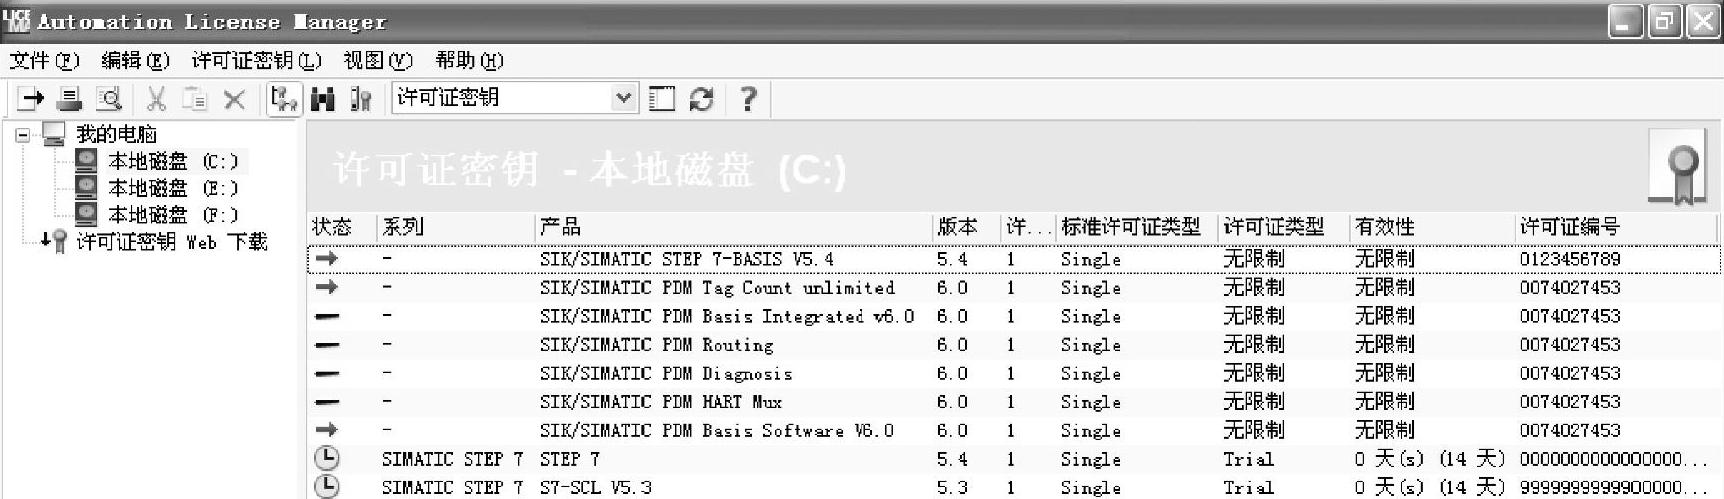Toggle the tree view toolbar icon
Image resolution: width=1724 pixels, height=499 pixels.
coord(284,98)
